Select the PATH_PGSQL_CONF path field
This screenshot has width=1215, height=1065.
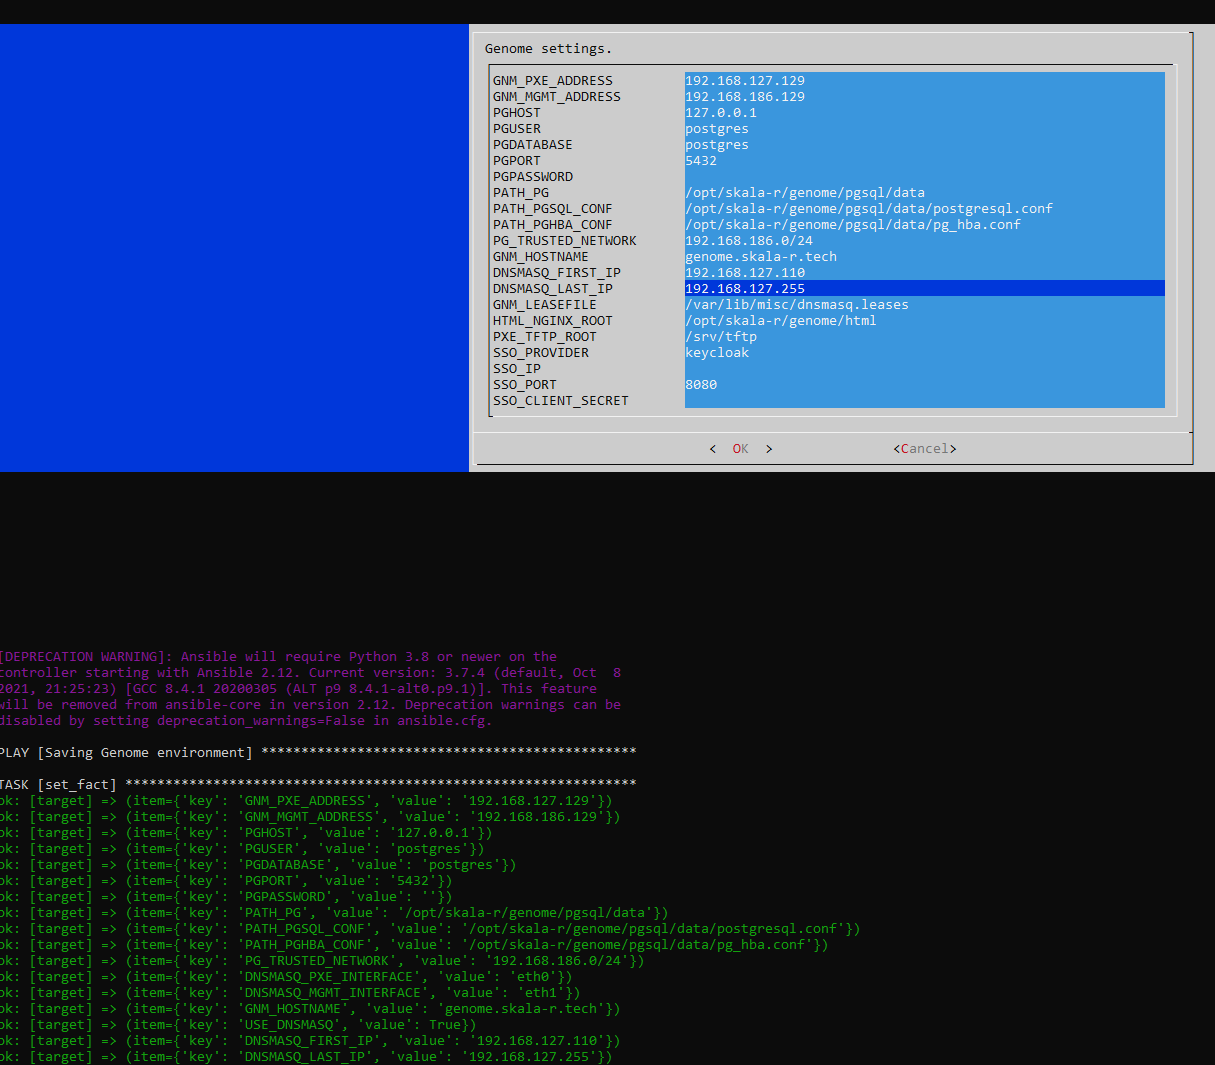[x=924, y=209]
